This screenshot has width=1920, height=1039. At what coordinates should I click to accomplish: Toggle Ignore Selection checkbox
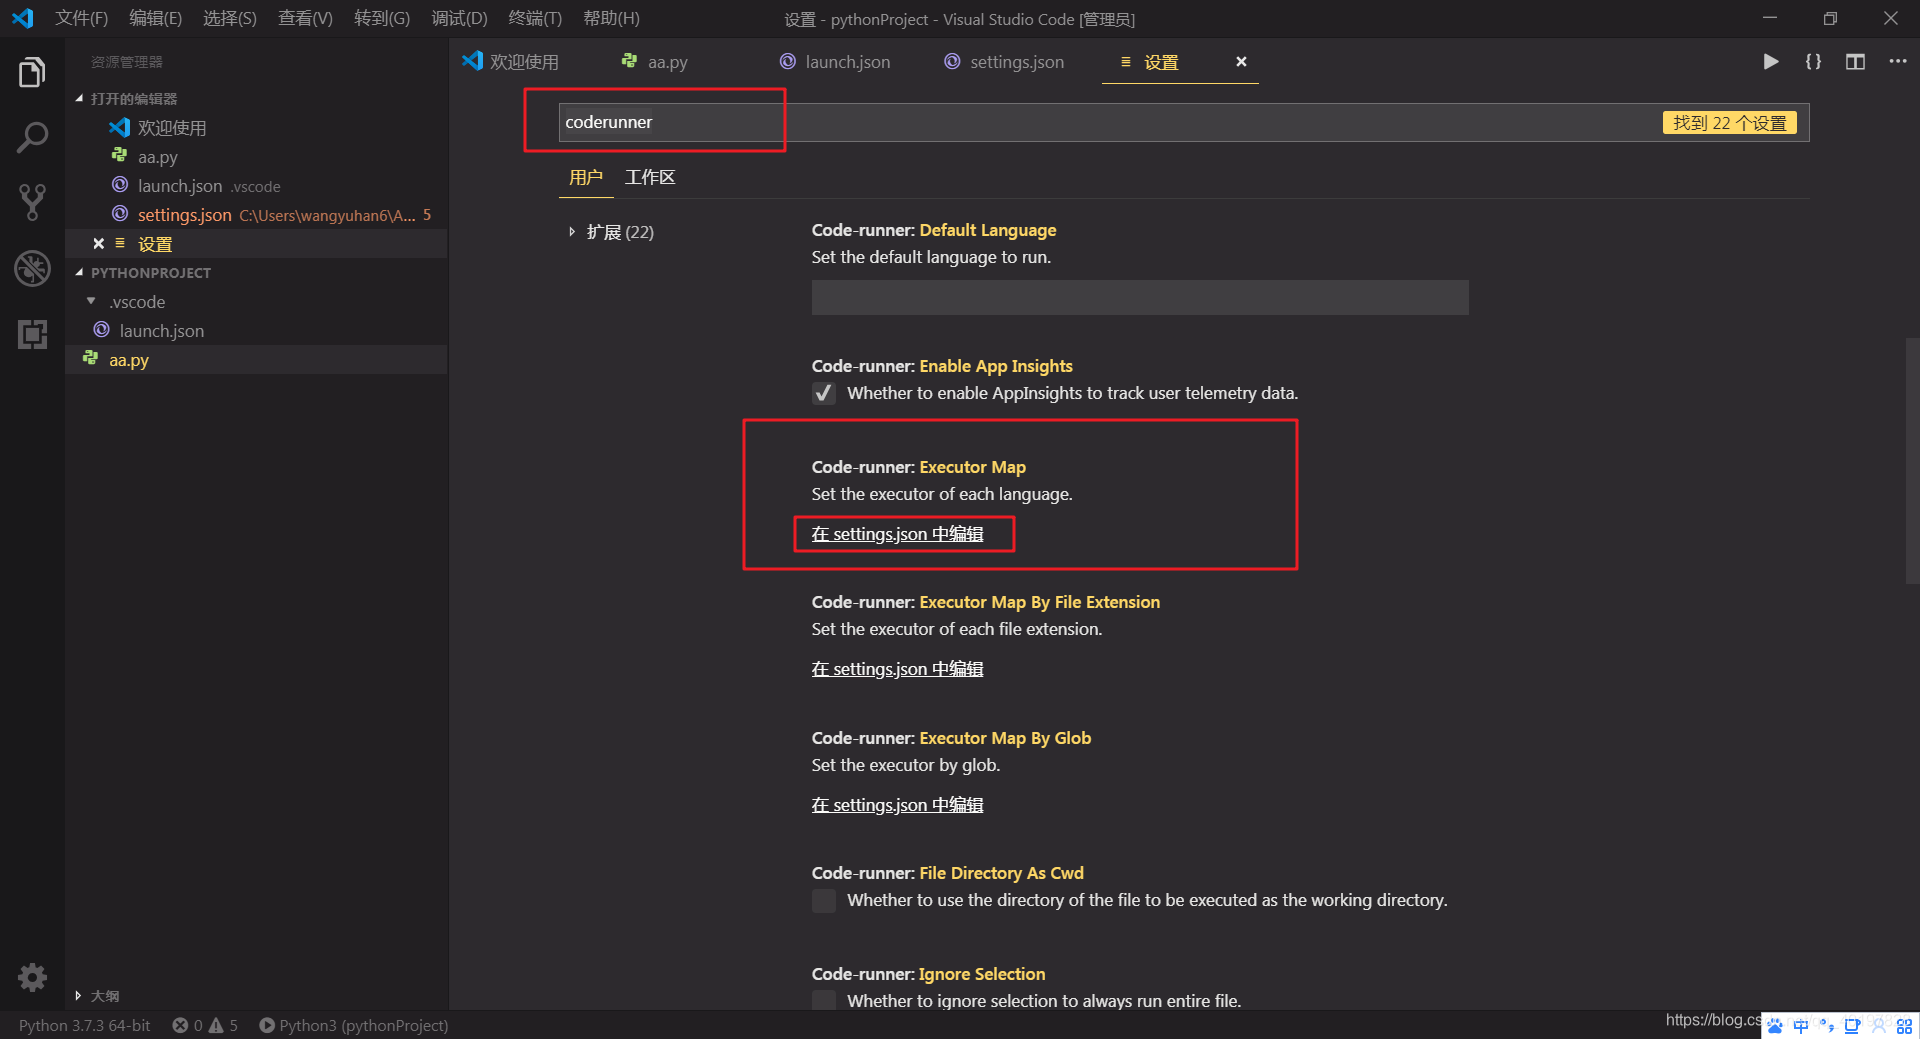pos(824,1001)
